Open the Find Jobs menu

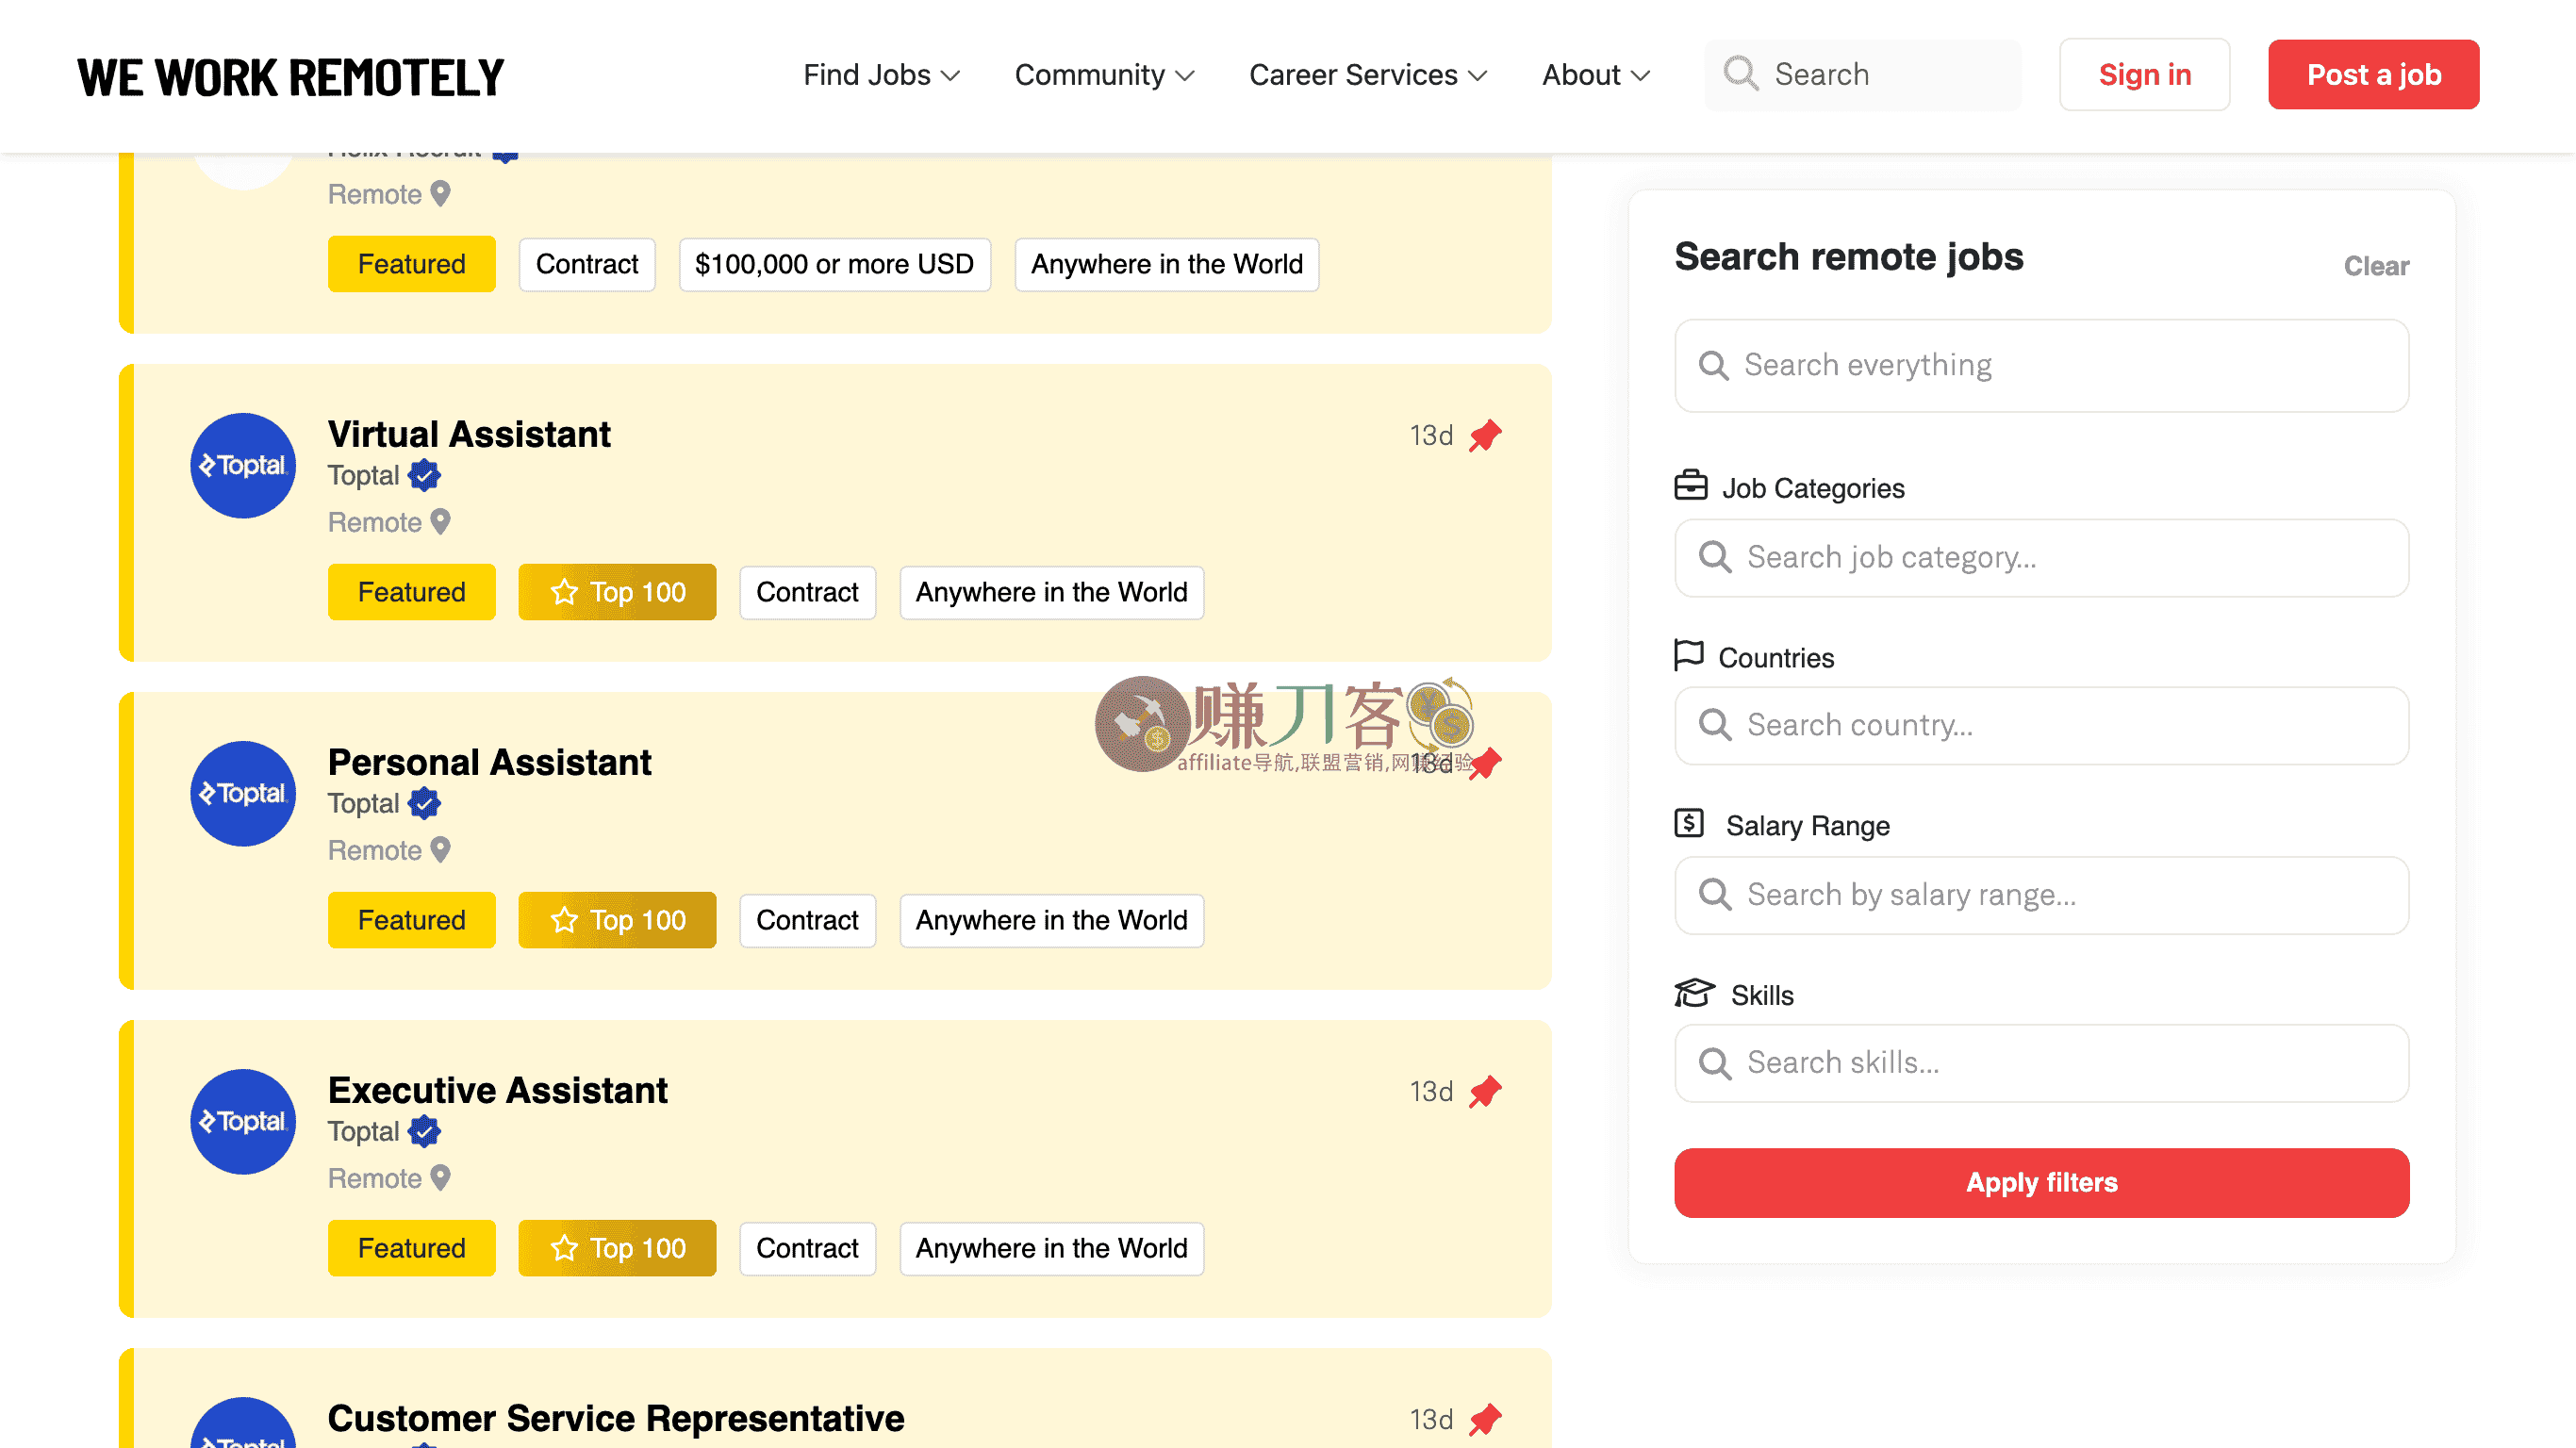pos(881,75)
